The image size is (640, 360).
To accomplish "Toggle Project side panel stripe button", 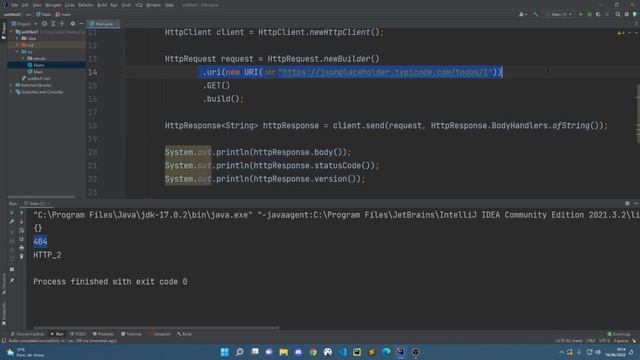I will (4, 31).
